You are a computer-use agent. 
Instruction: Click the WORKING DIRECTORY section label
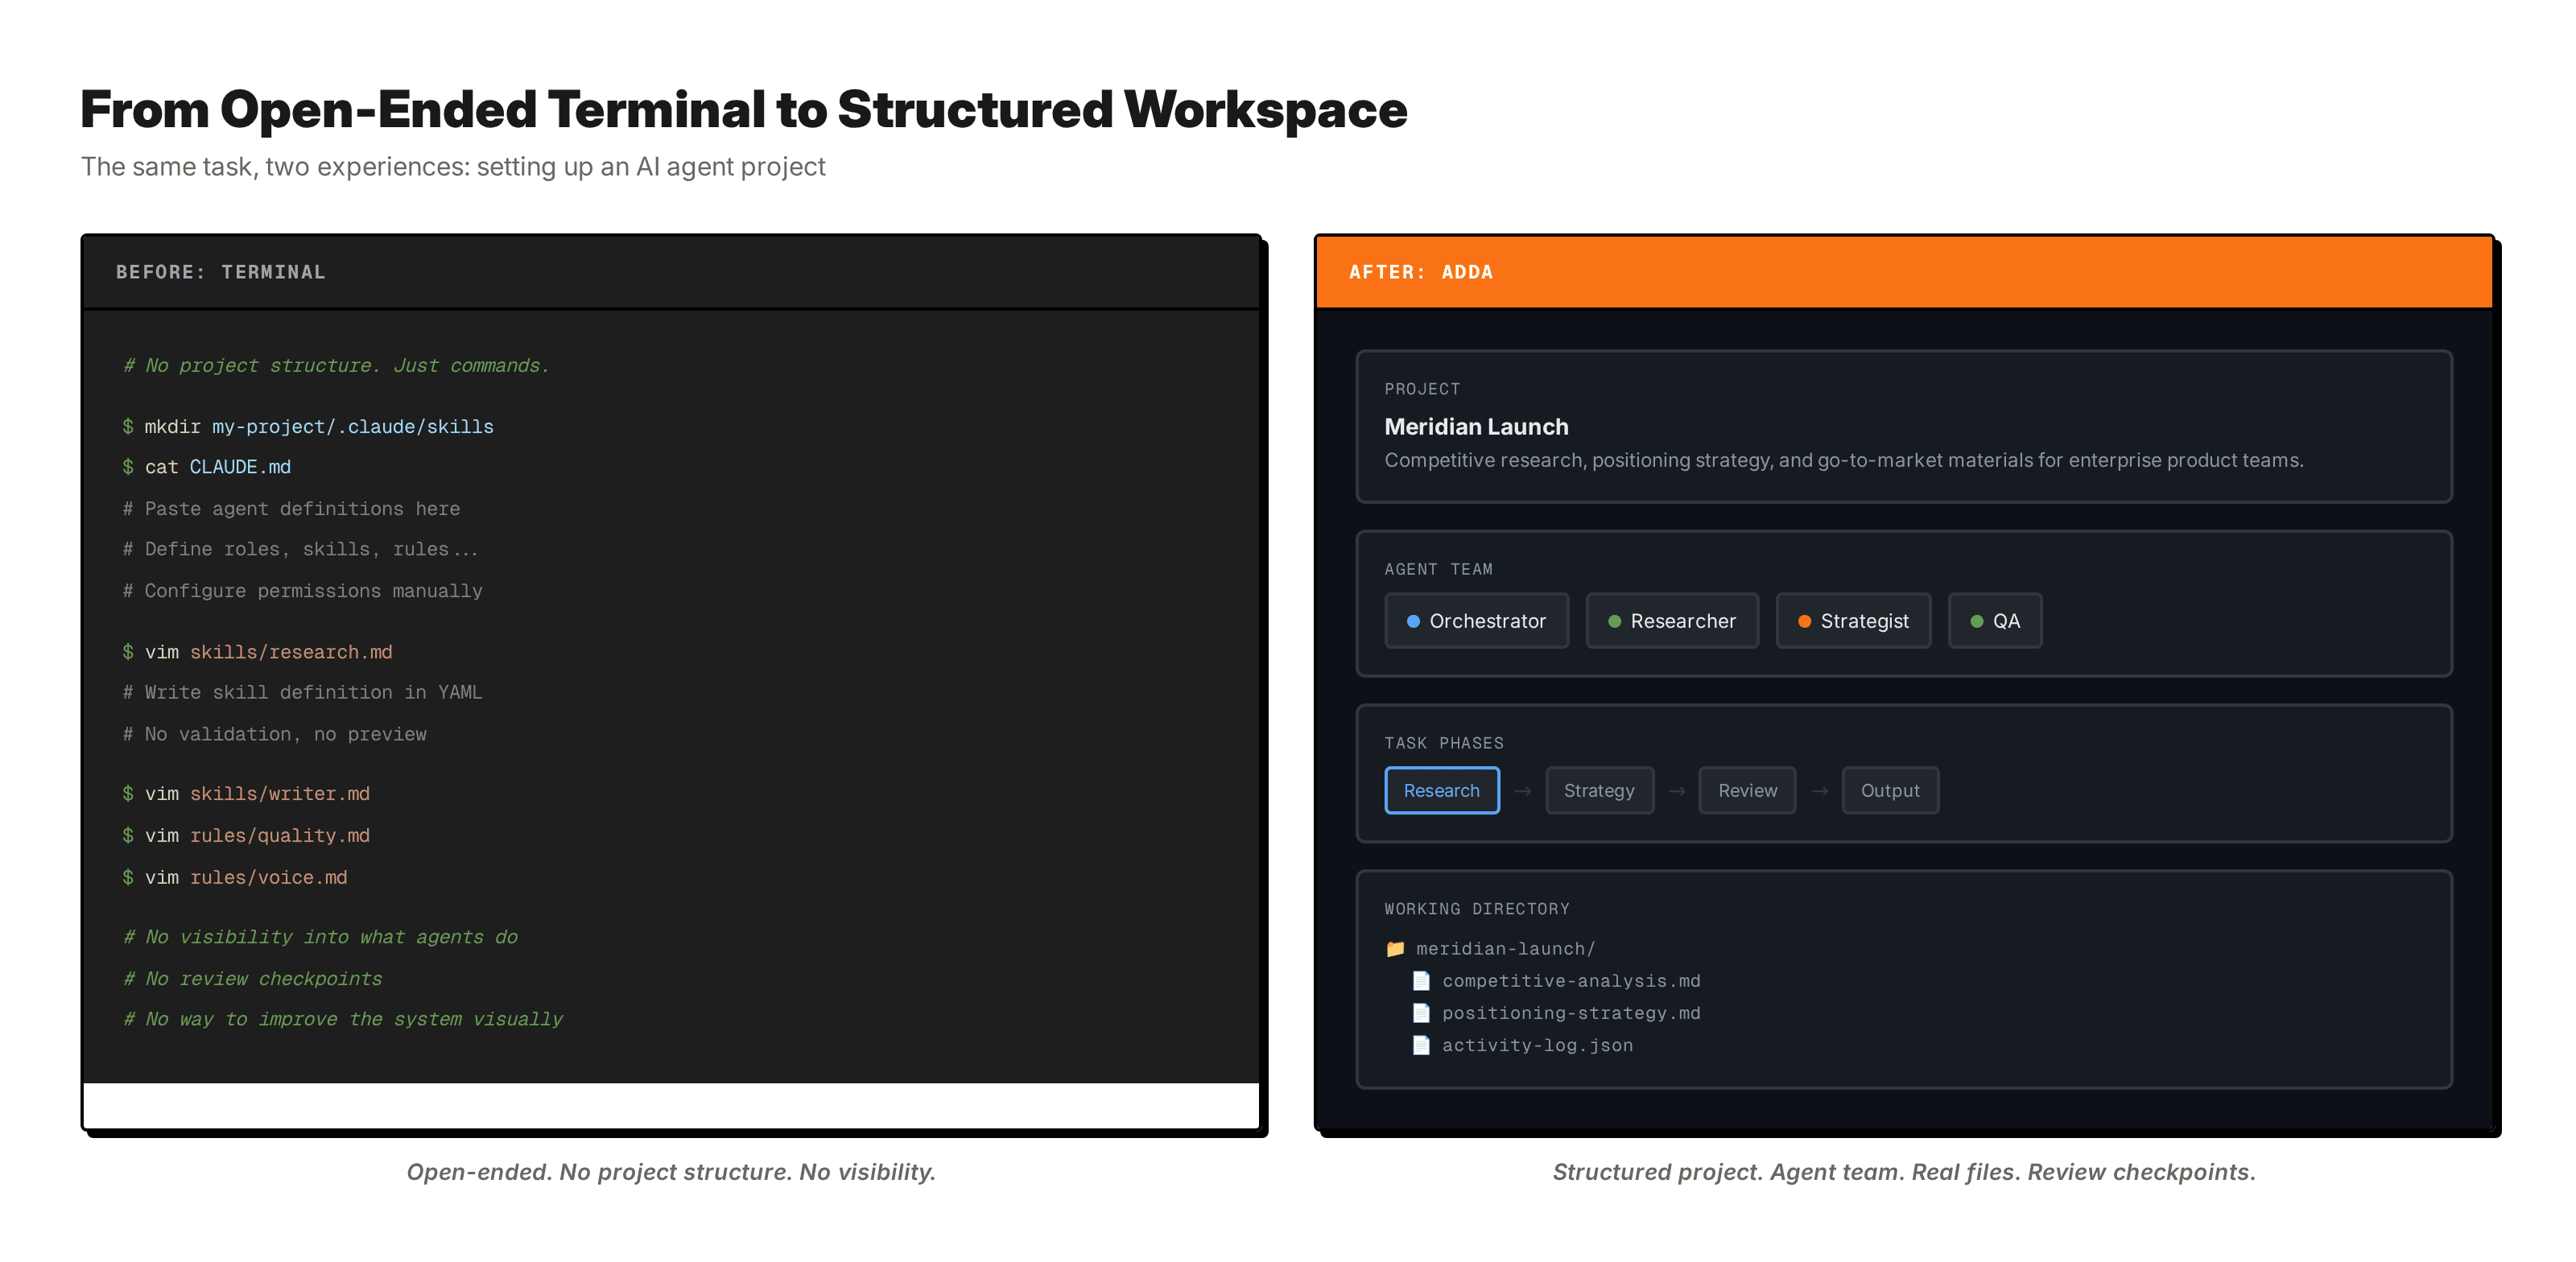[x=1477, y=909]
